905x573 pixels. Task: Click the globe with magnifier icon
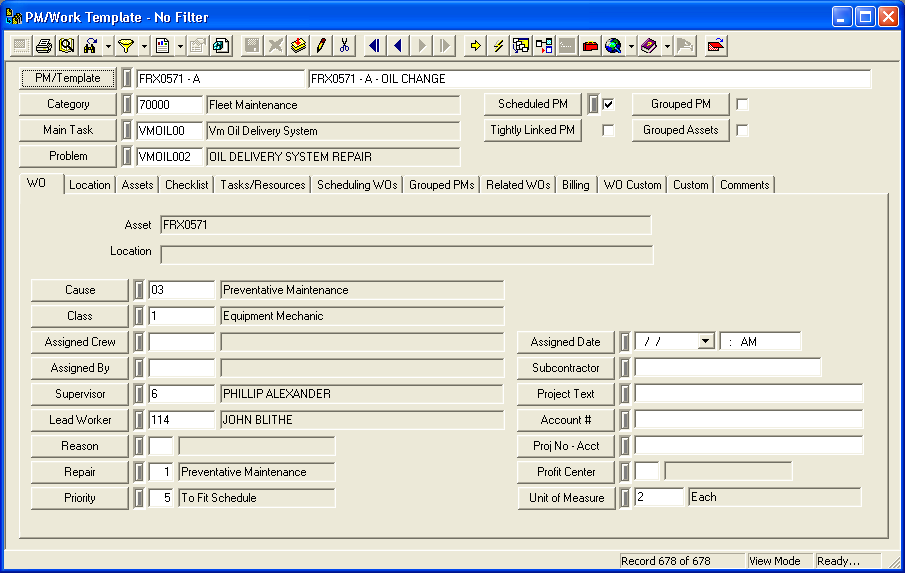pos(613,46)
